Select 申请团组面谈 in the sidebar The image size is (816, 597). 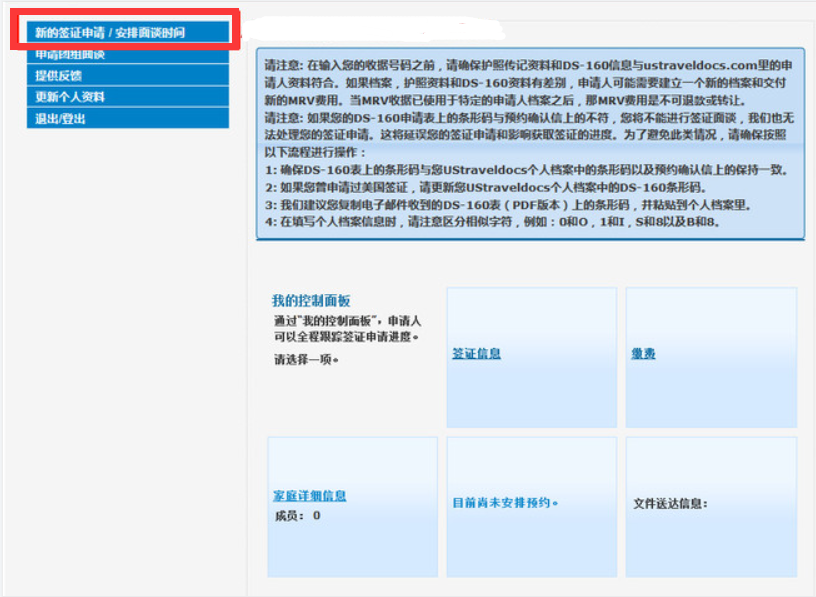coord(70,55)
